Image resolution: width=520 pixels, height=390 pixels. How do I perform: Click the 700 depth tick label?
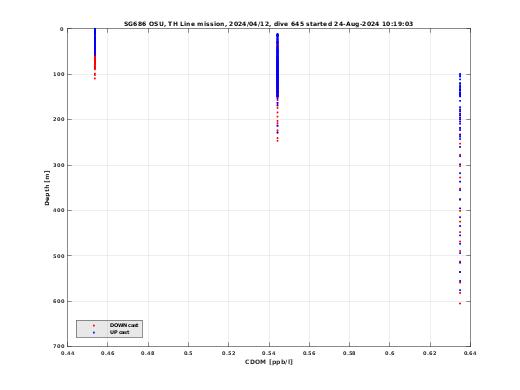(58, 346)
